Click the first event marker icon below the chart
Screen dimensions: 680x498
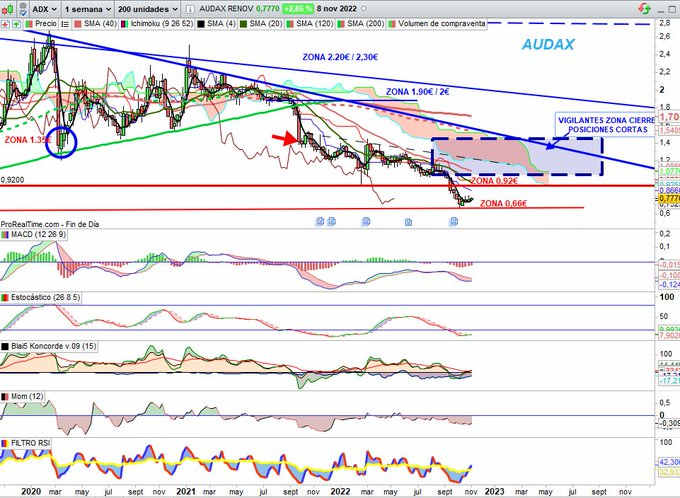click(x=320, y=221)
